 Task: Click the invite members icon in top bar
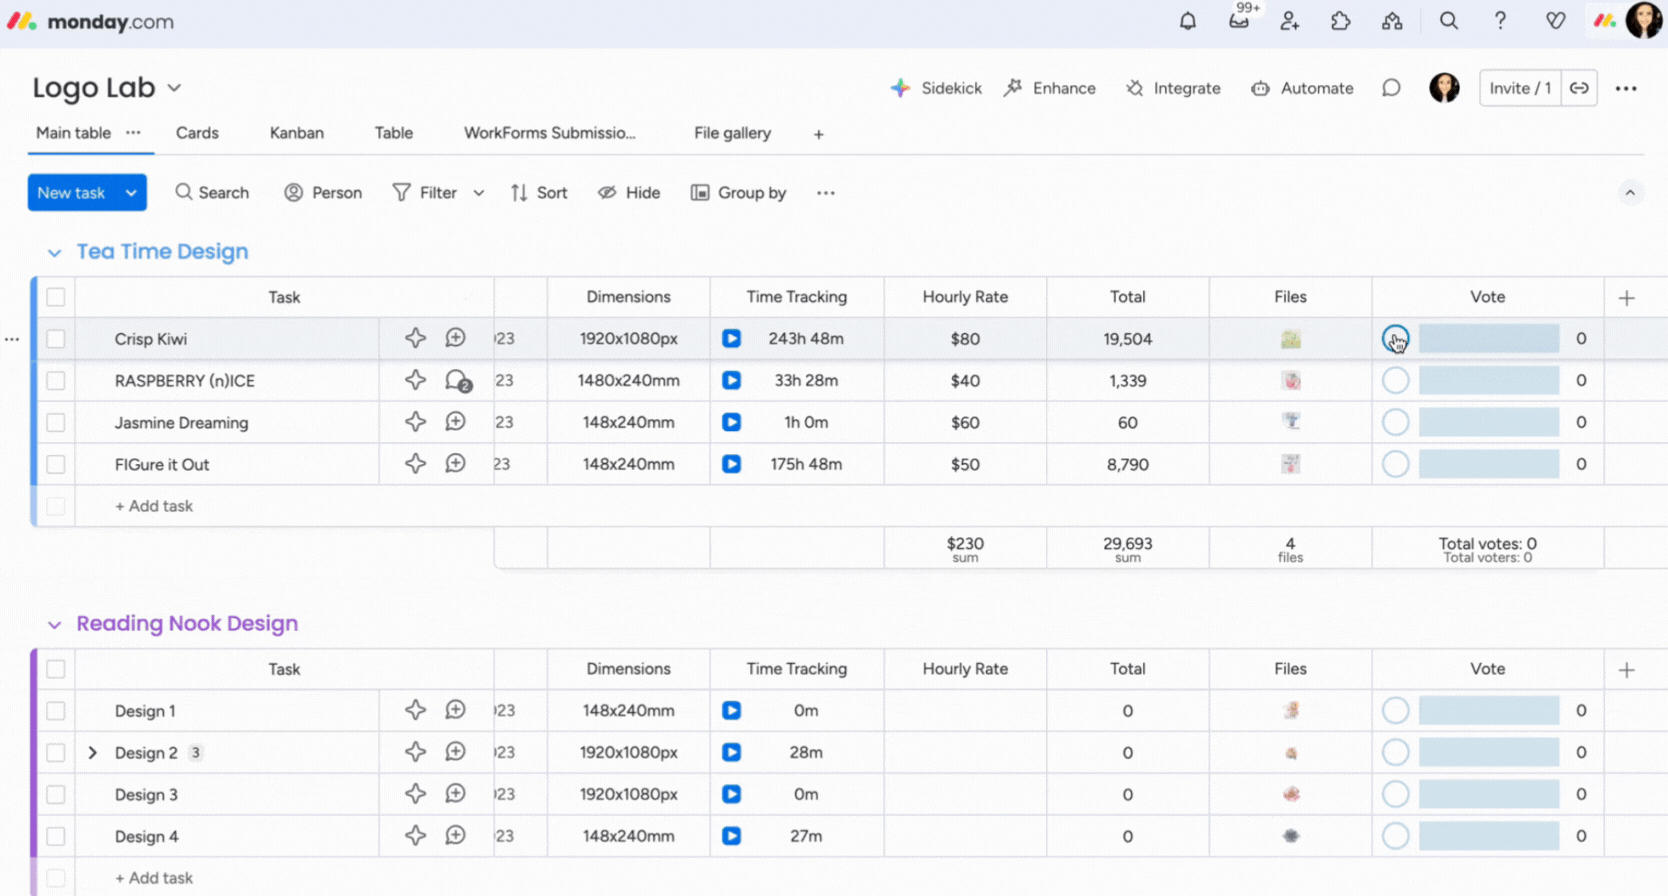pos(1289,21)
